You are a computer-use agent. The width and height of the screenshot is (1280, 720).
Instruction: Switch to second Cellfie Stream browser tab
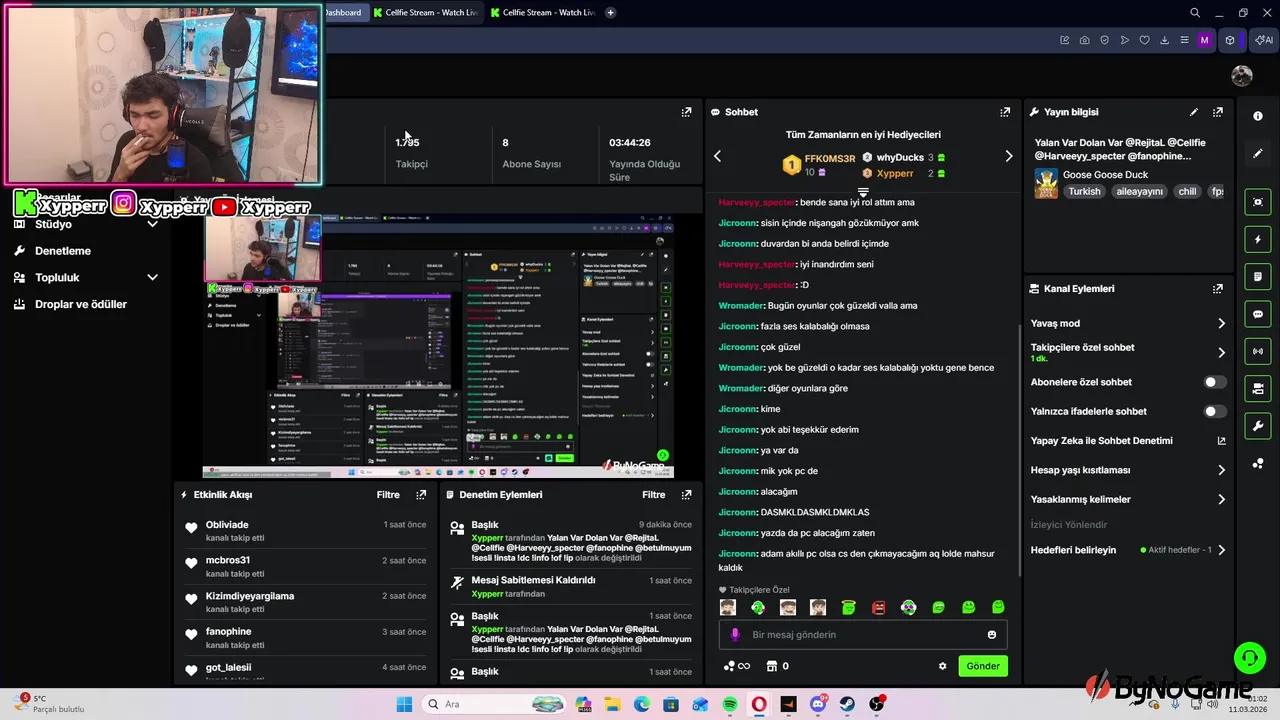[x=543, y=13]
